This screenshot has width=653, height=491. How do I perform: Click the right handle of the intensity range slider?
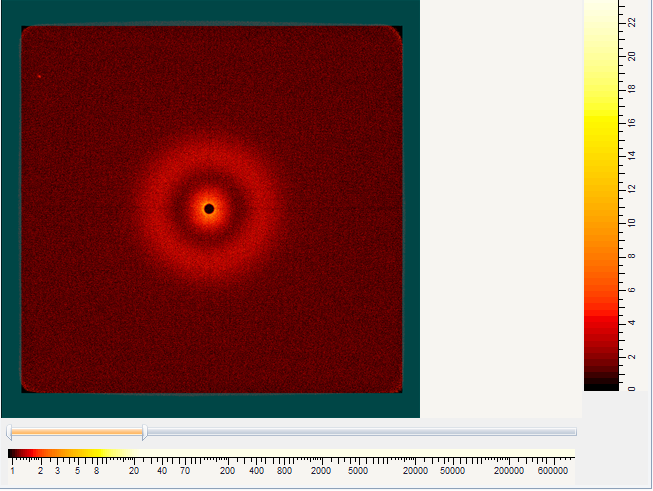[x=145, y=433]
